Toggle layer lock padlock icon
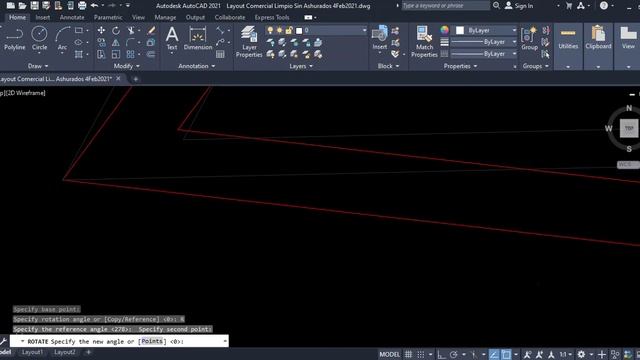Screen dimensions: 640x360 (x=289, y=30)
